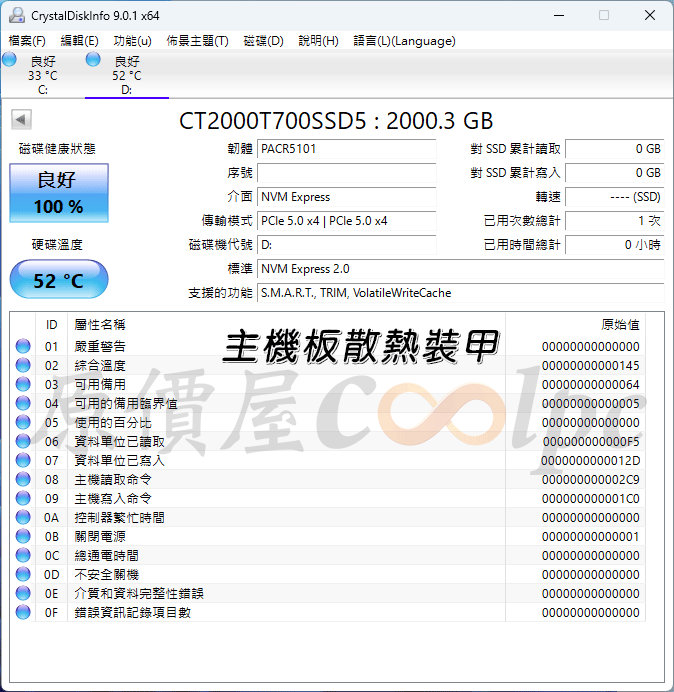Click the status orb for 06 資料單位已讀取

23,441
